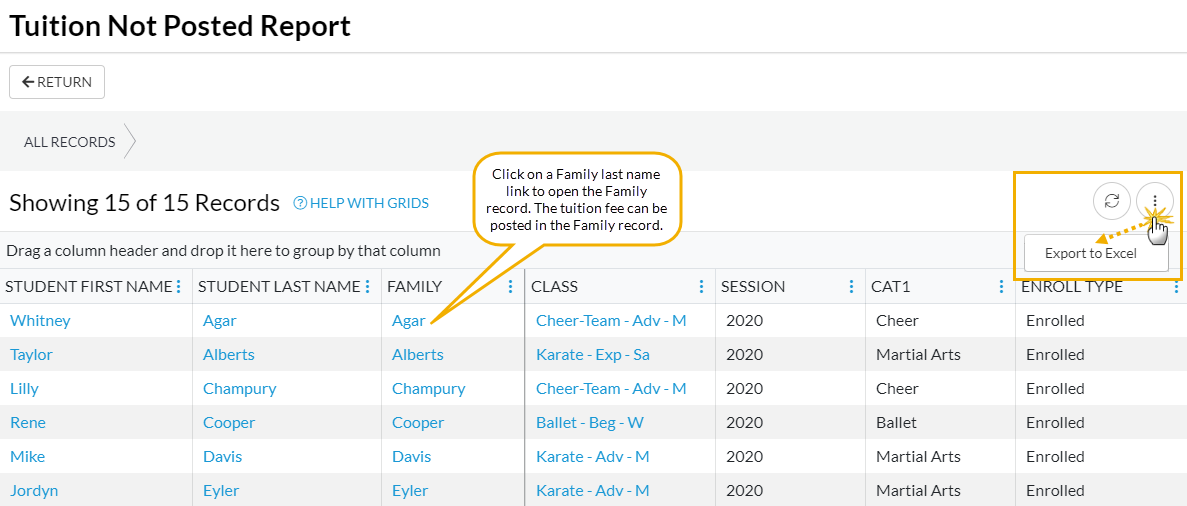Viewport: 1187px width, 506px height.
Task: Open Session column options menu
Action: click(x=851, y=287)
